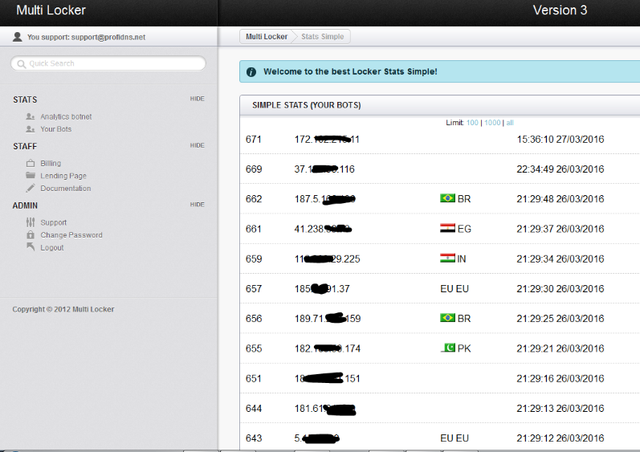
Task: Click the Version 3 header text
Action: click(560, 10)
